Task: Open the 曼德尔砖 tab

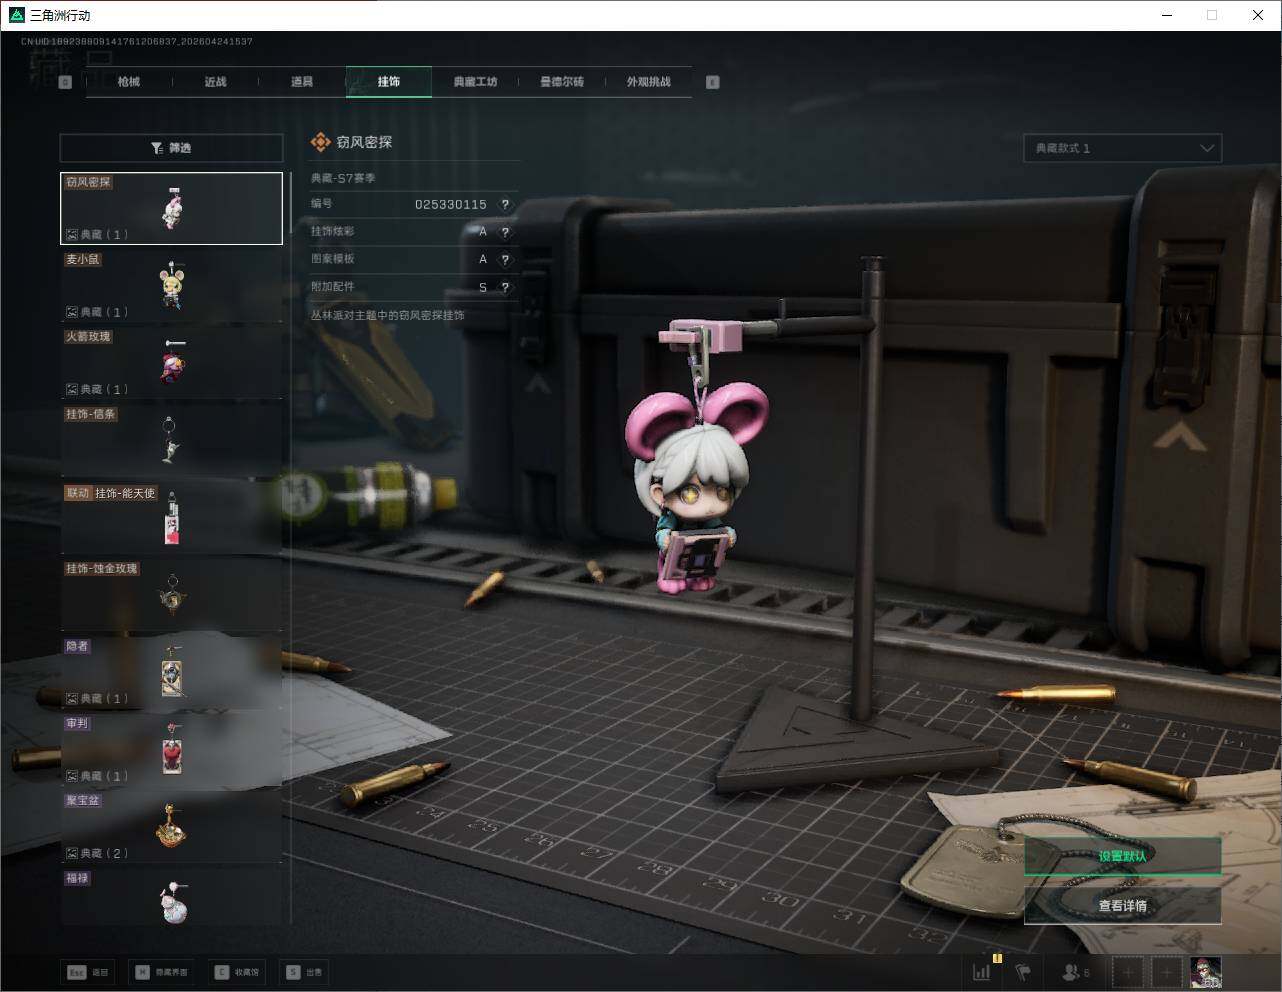Action: [561, 82]
